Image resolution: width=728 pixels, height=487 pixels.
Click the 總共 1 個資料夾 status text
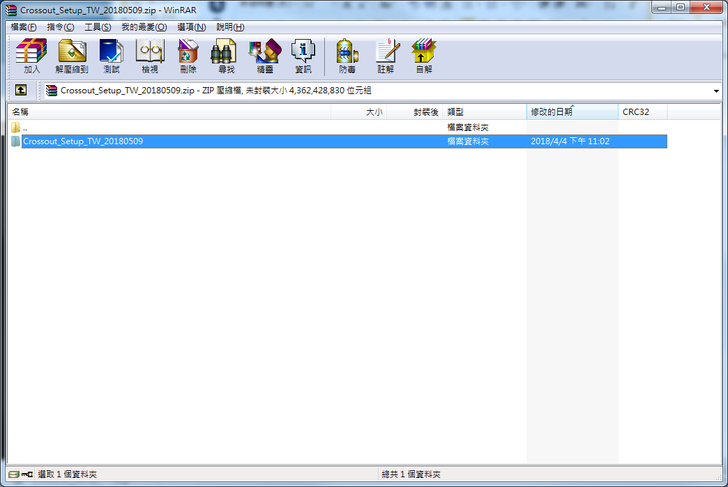(411, 474)
